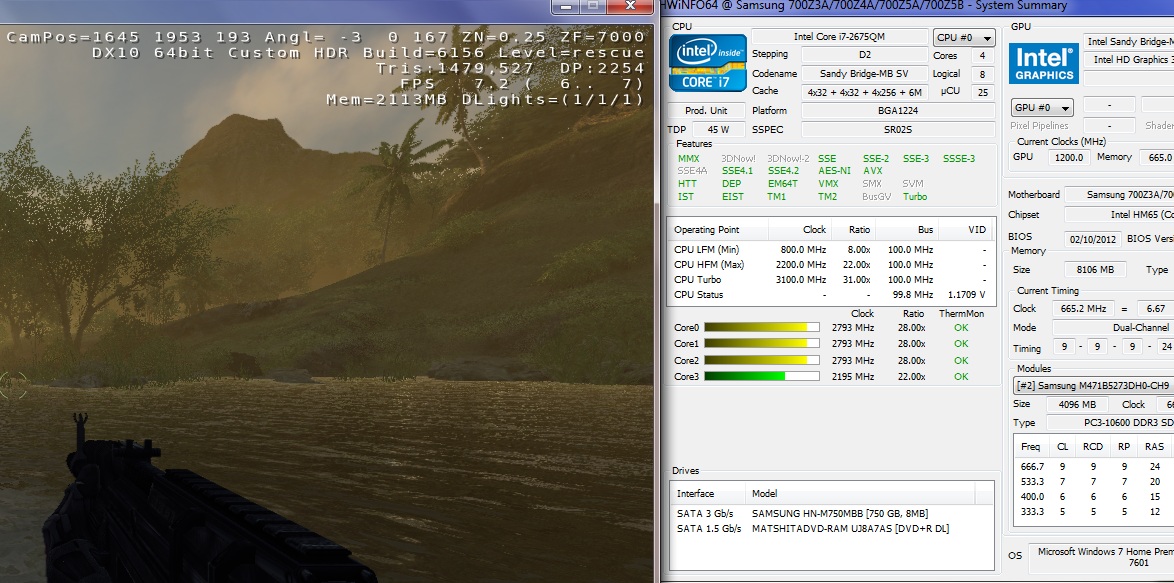Click the Core0 usage bar
1174x583 pixels.
click(x=761, y=327)
